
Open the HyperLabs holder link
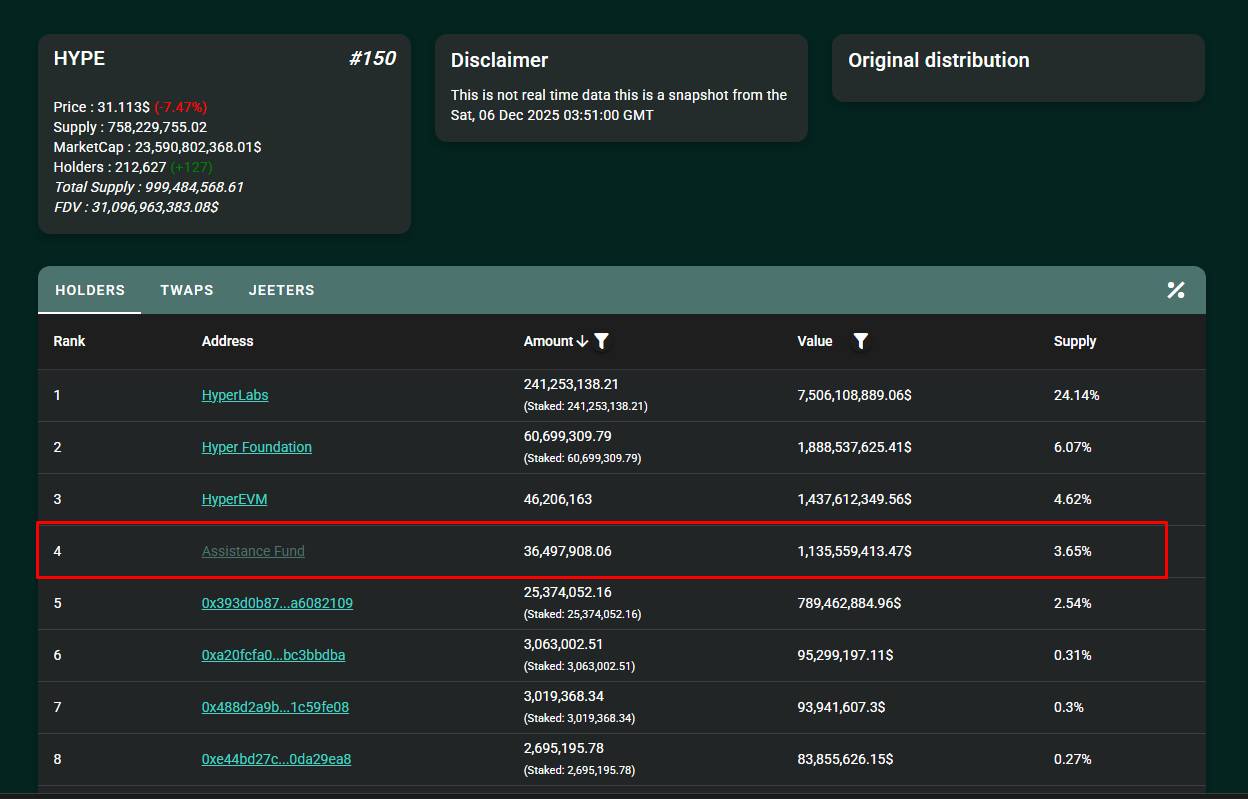(235, 395)
